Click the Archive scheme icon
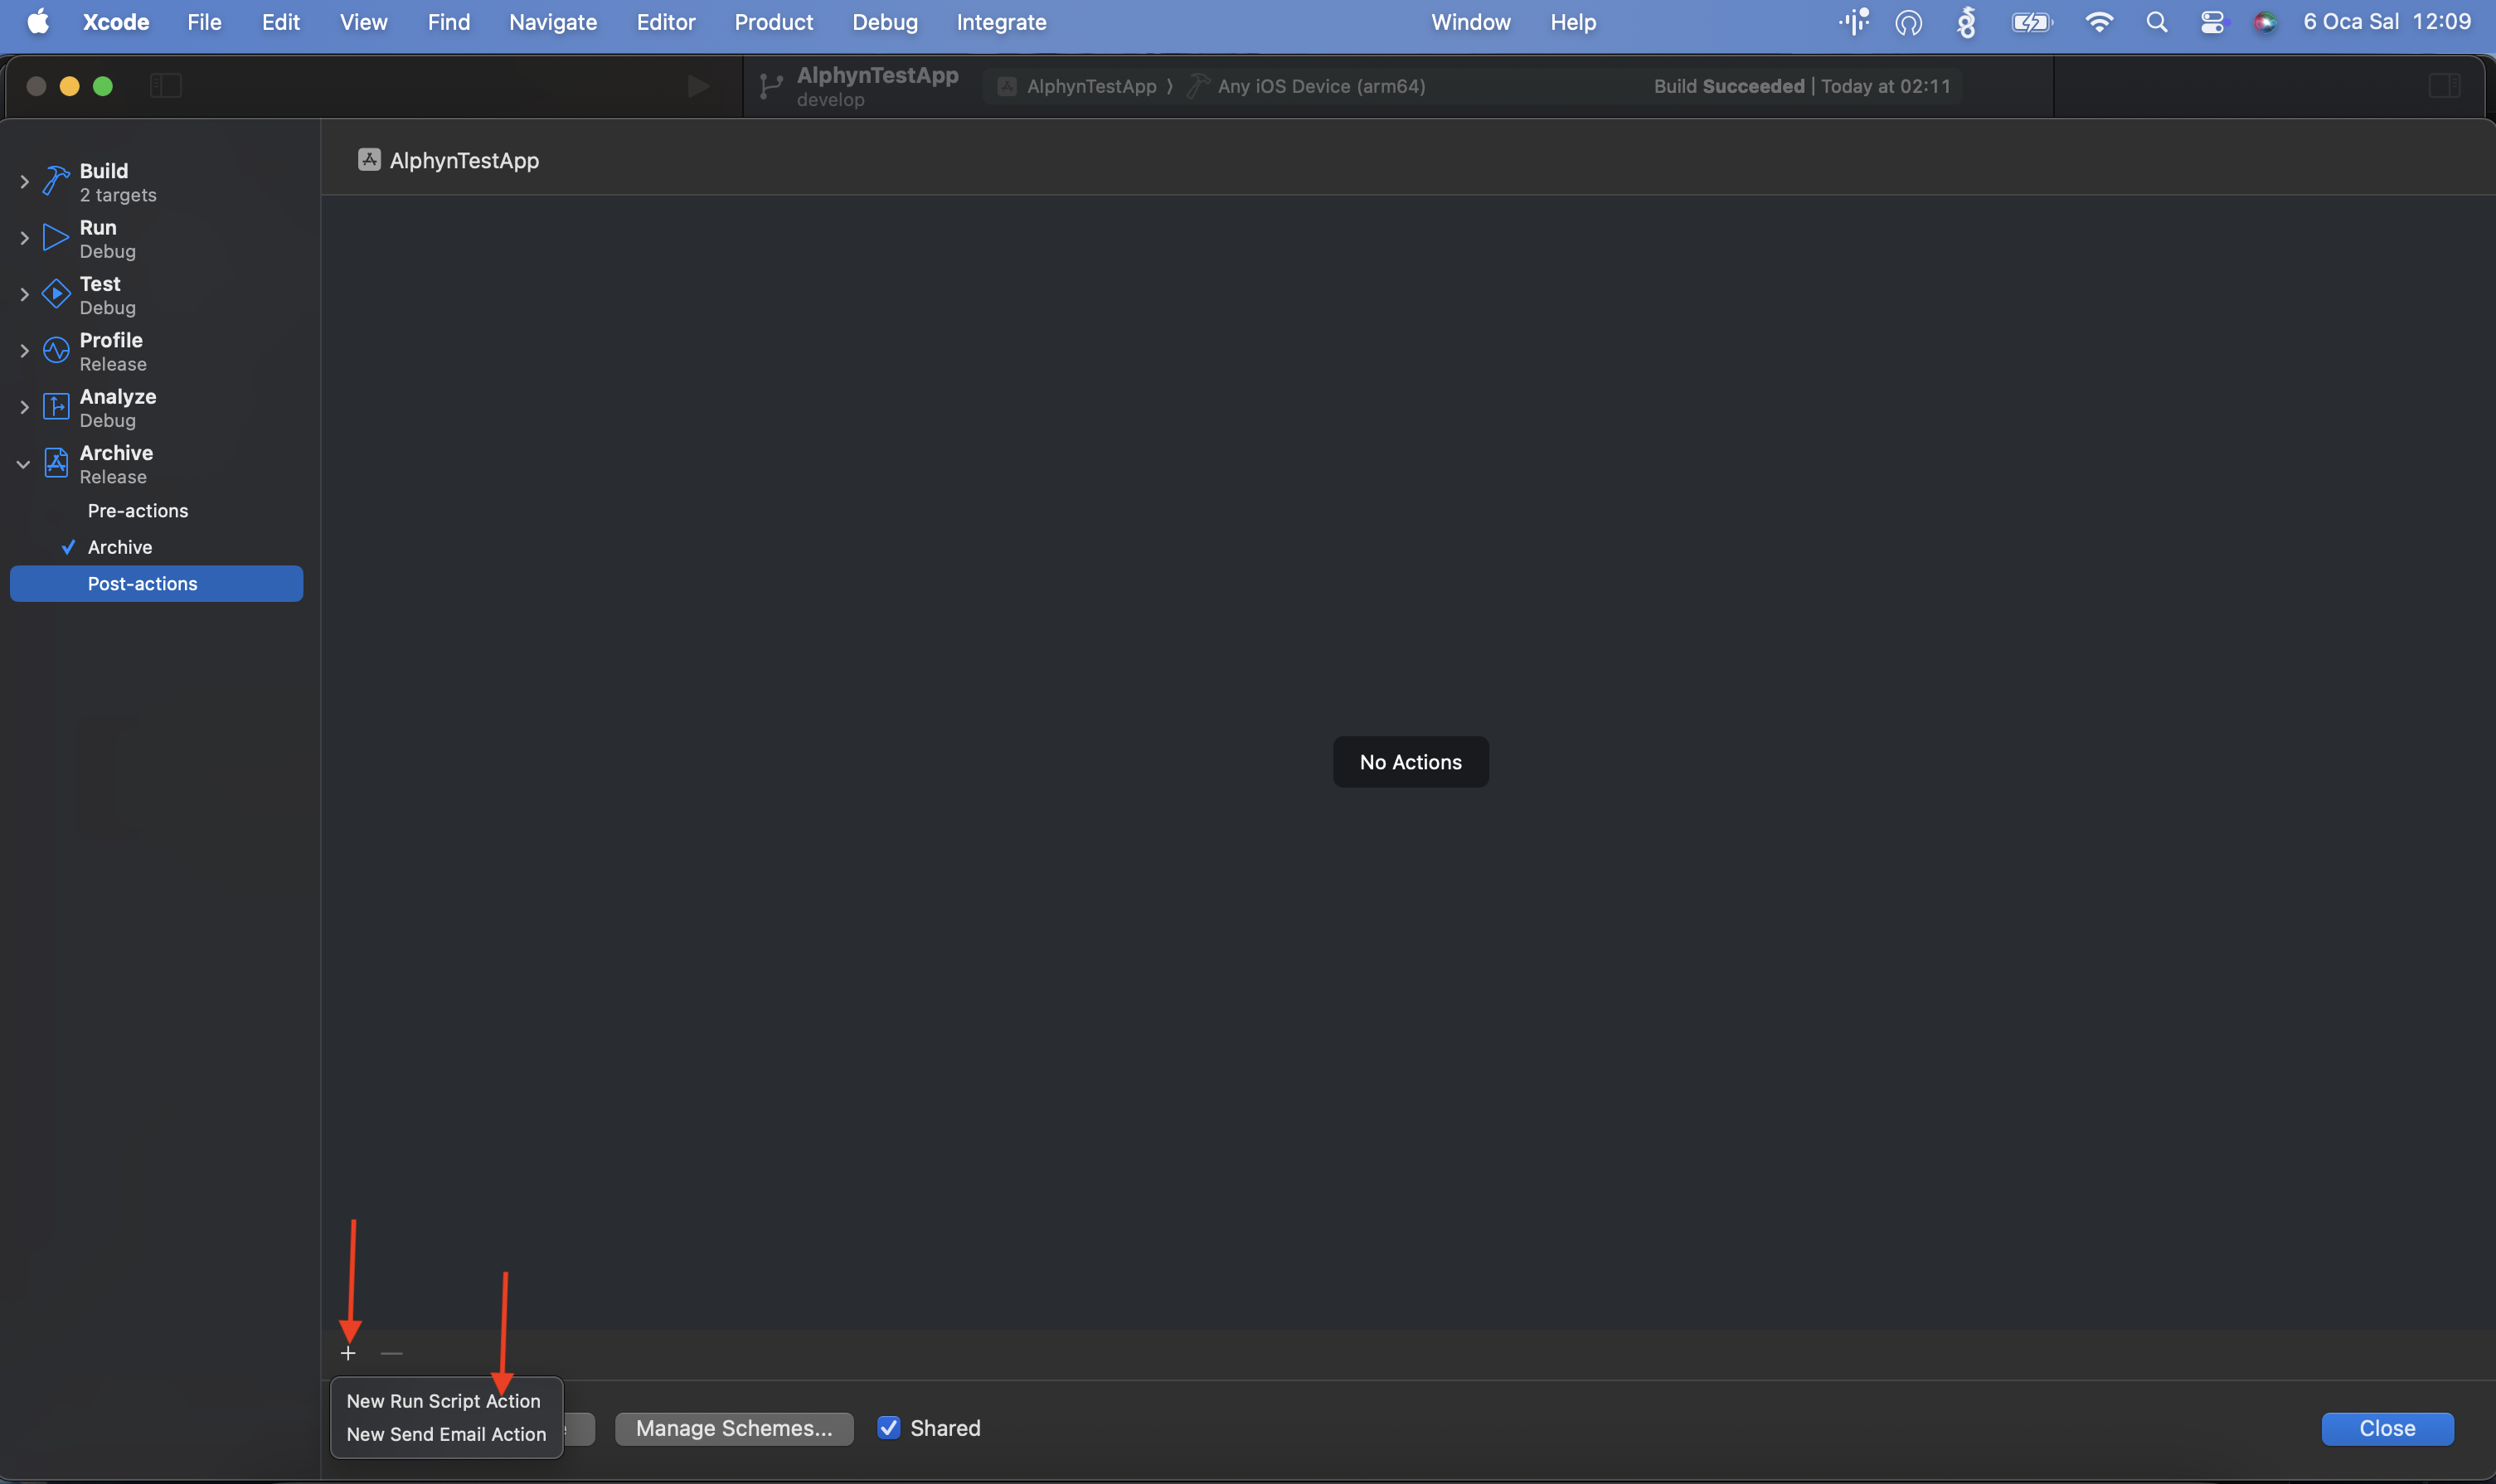The image size is (2496, 1484). coord(56,464)
